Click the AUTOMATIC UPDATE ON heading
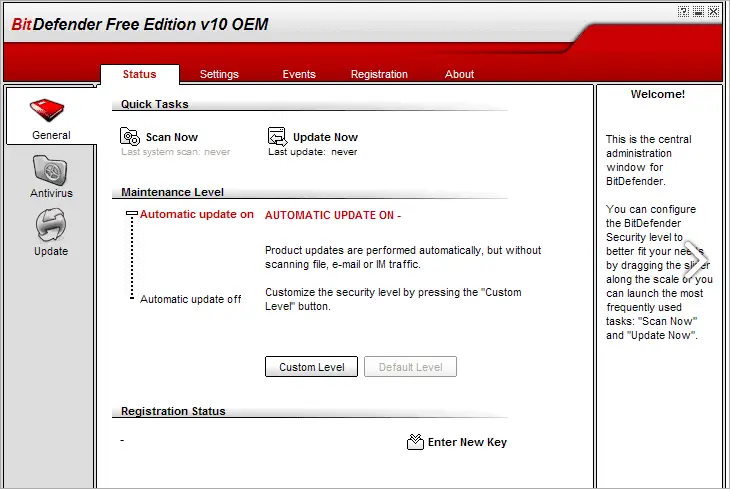This screenshot has height=489, width=730. tap(332, 215)
